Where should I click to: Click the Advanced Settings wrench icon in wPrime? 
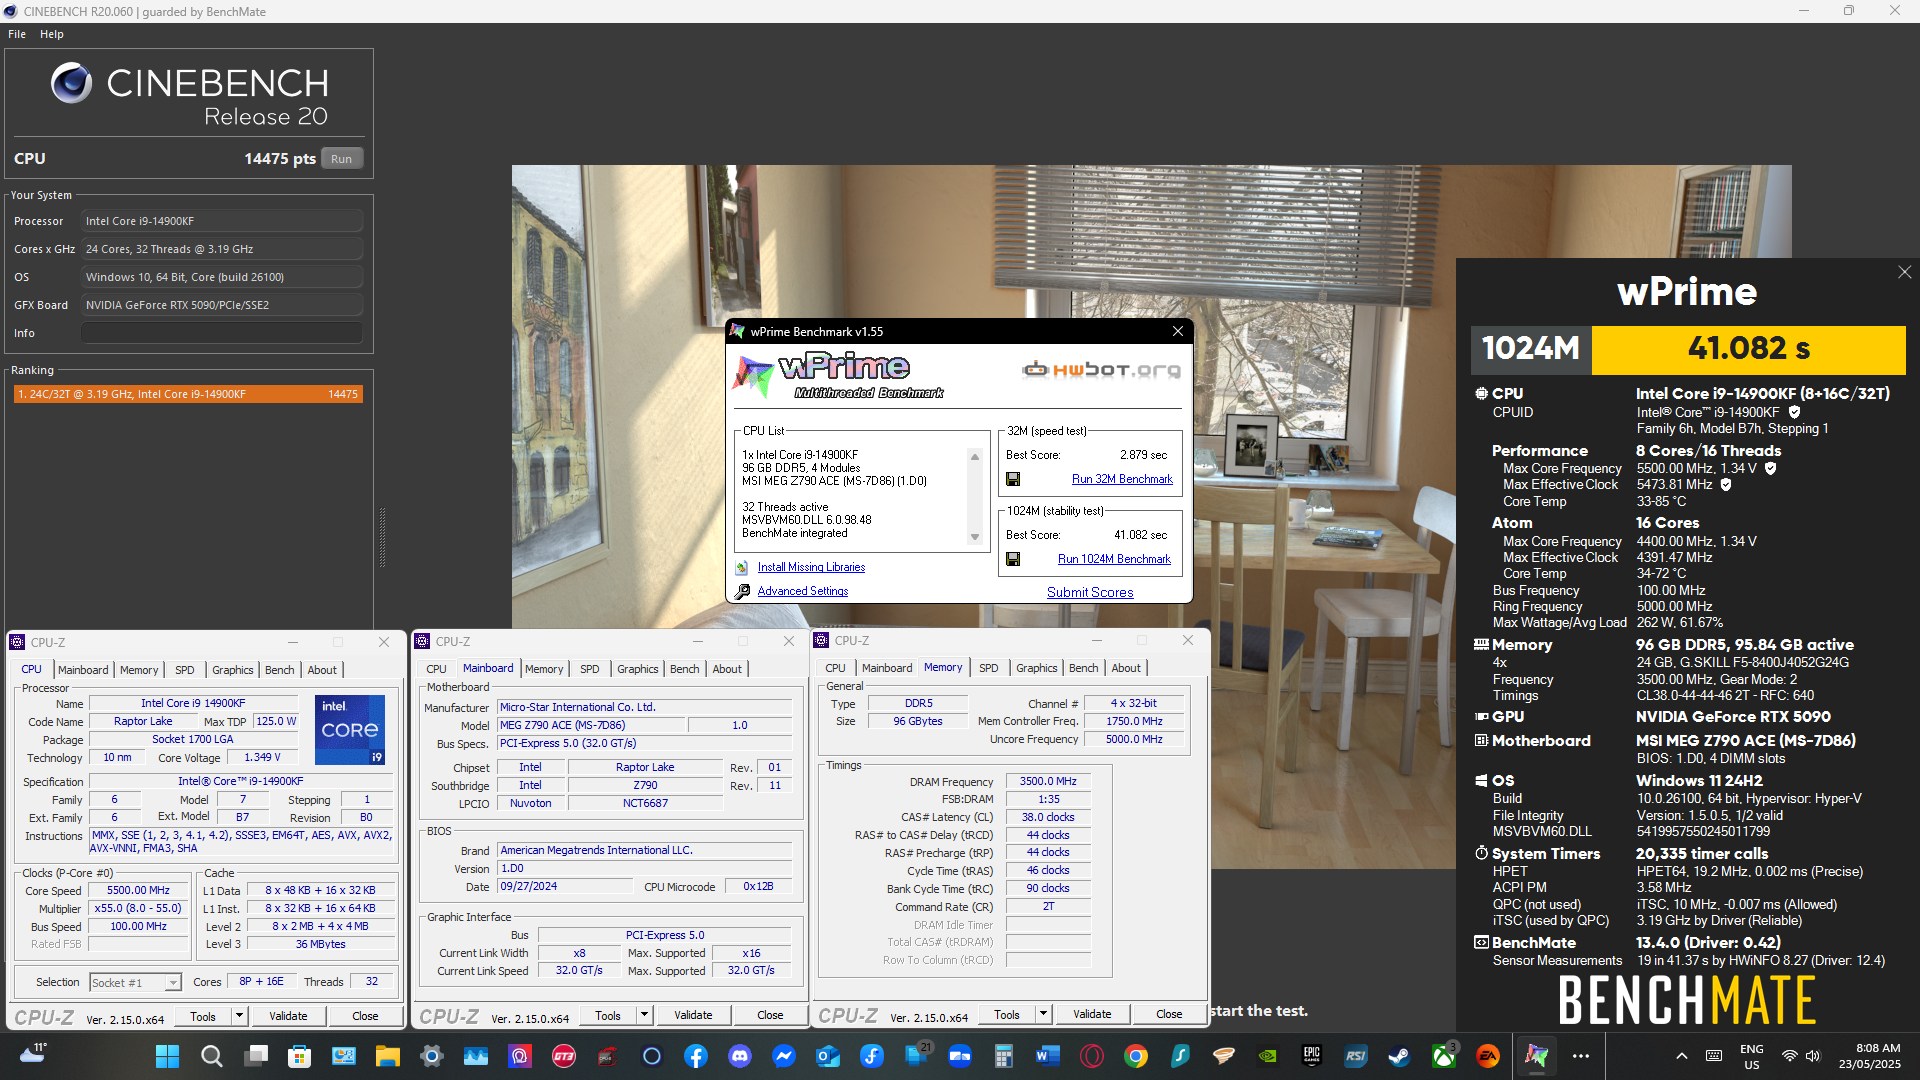click(x=742, y=591)
